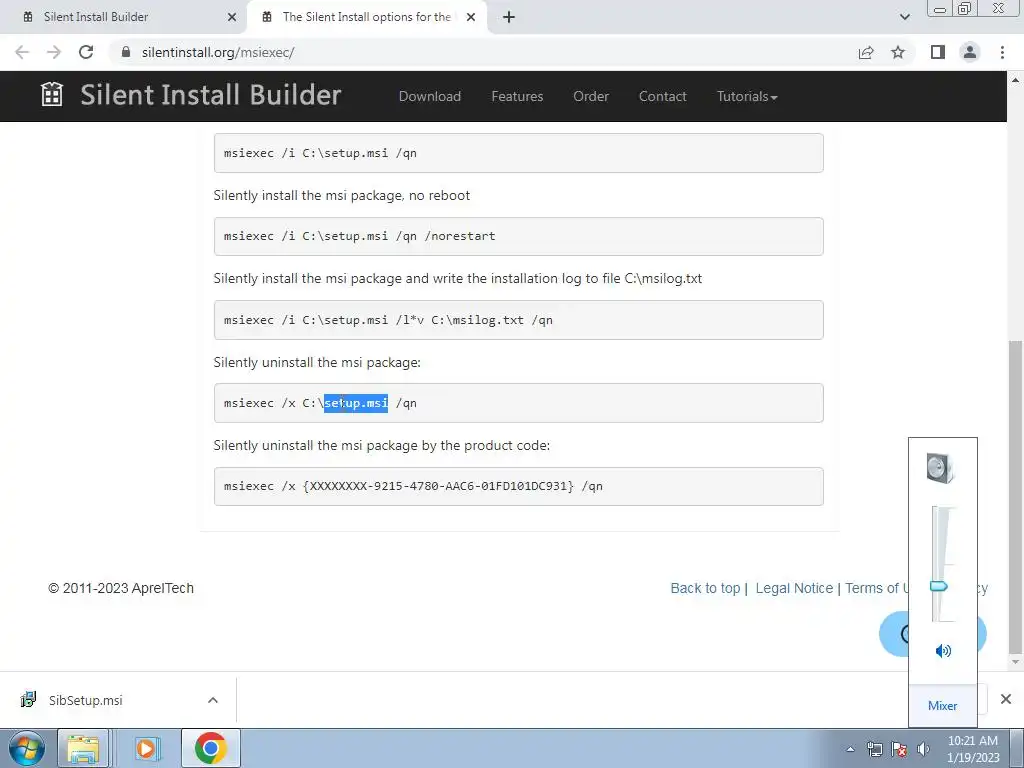
Task: Click the speaker device icon in volume popup
Action: tap(940, 468)
